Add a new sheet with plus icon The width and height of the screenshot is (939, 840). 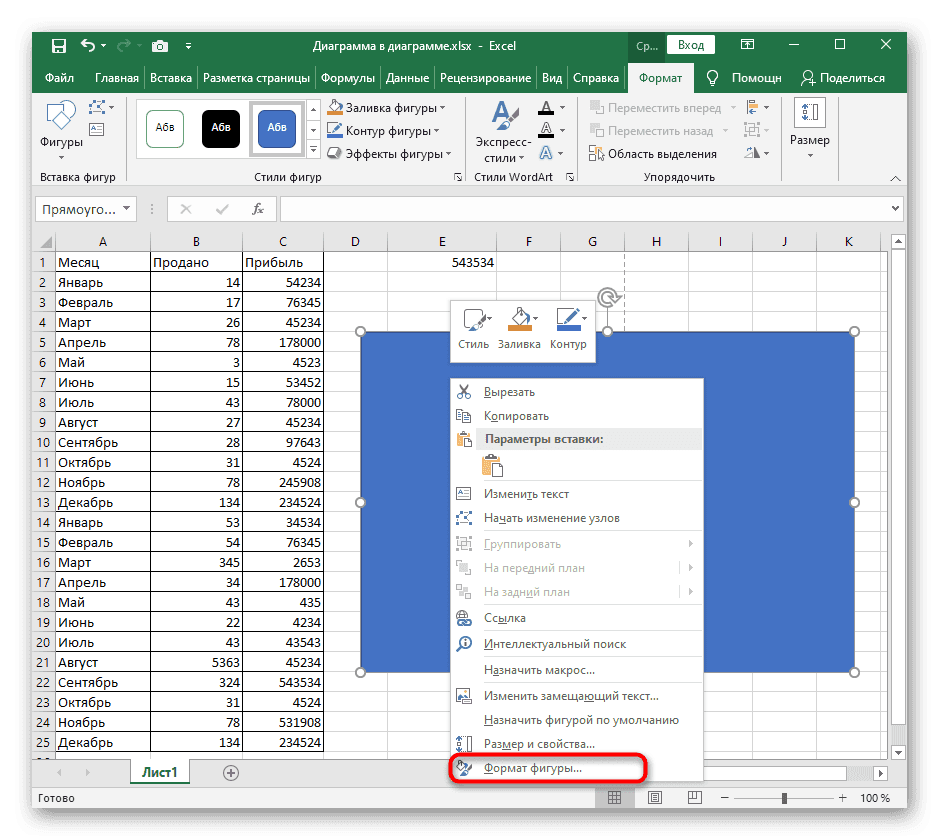coord(231,773)
